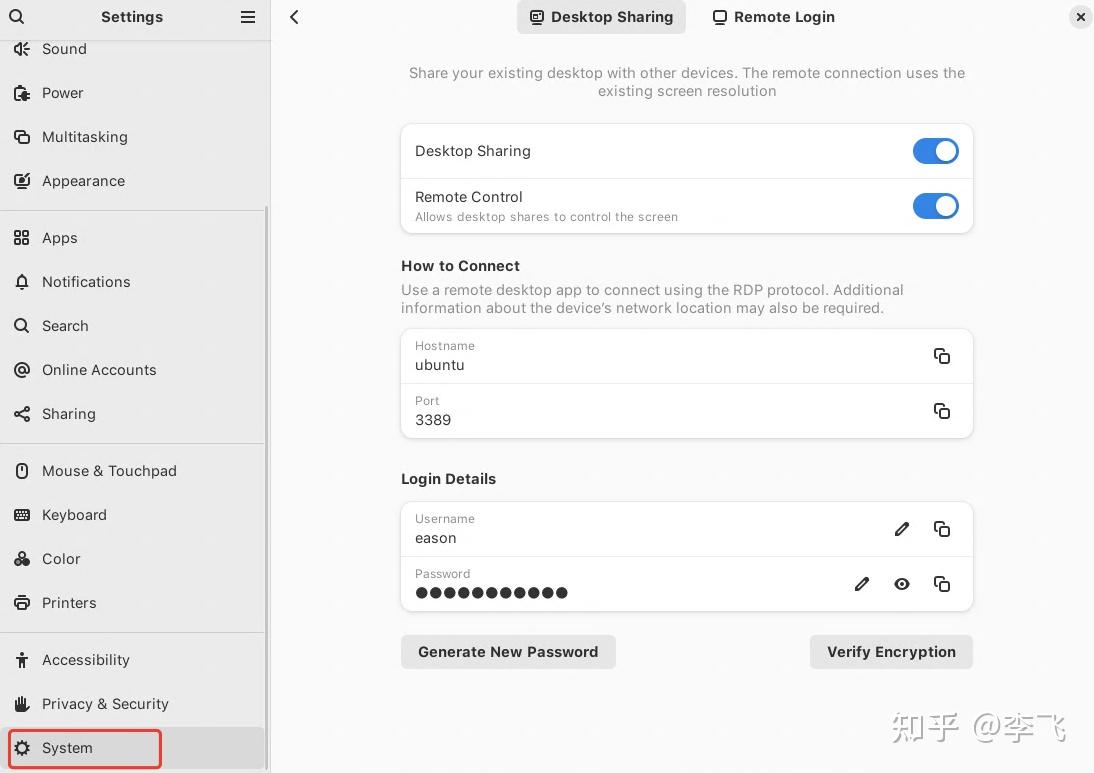Copy the port number 3389
The height and width of the screenshot is (773, 1094).
click(x=941, y=411)
